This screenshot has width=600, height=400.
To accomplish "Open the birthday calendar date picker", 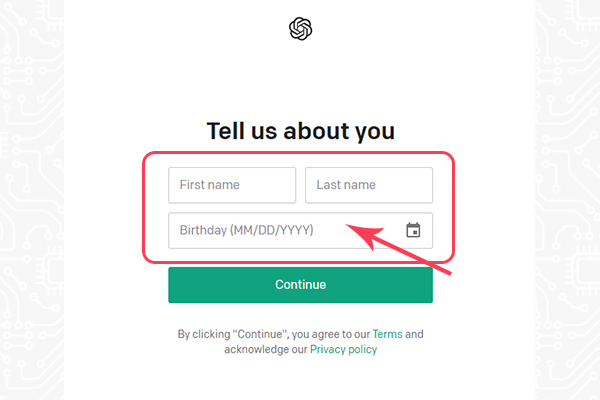I will click(x=413, y=230).
